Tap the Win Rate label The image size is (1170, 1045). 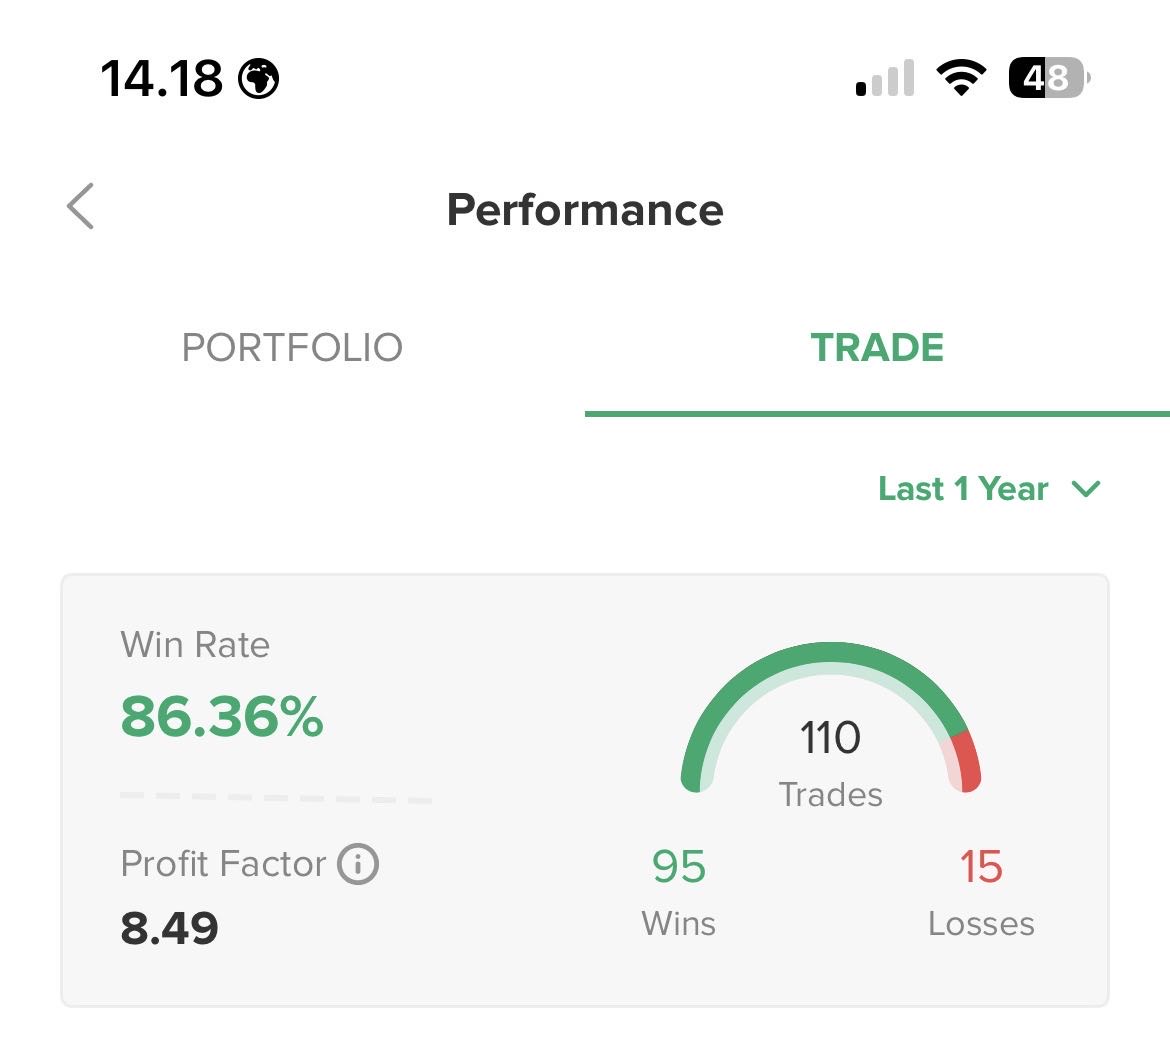pyautogui.click(x=195, y=645)
